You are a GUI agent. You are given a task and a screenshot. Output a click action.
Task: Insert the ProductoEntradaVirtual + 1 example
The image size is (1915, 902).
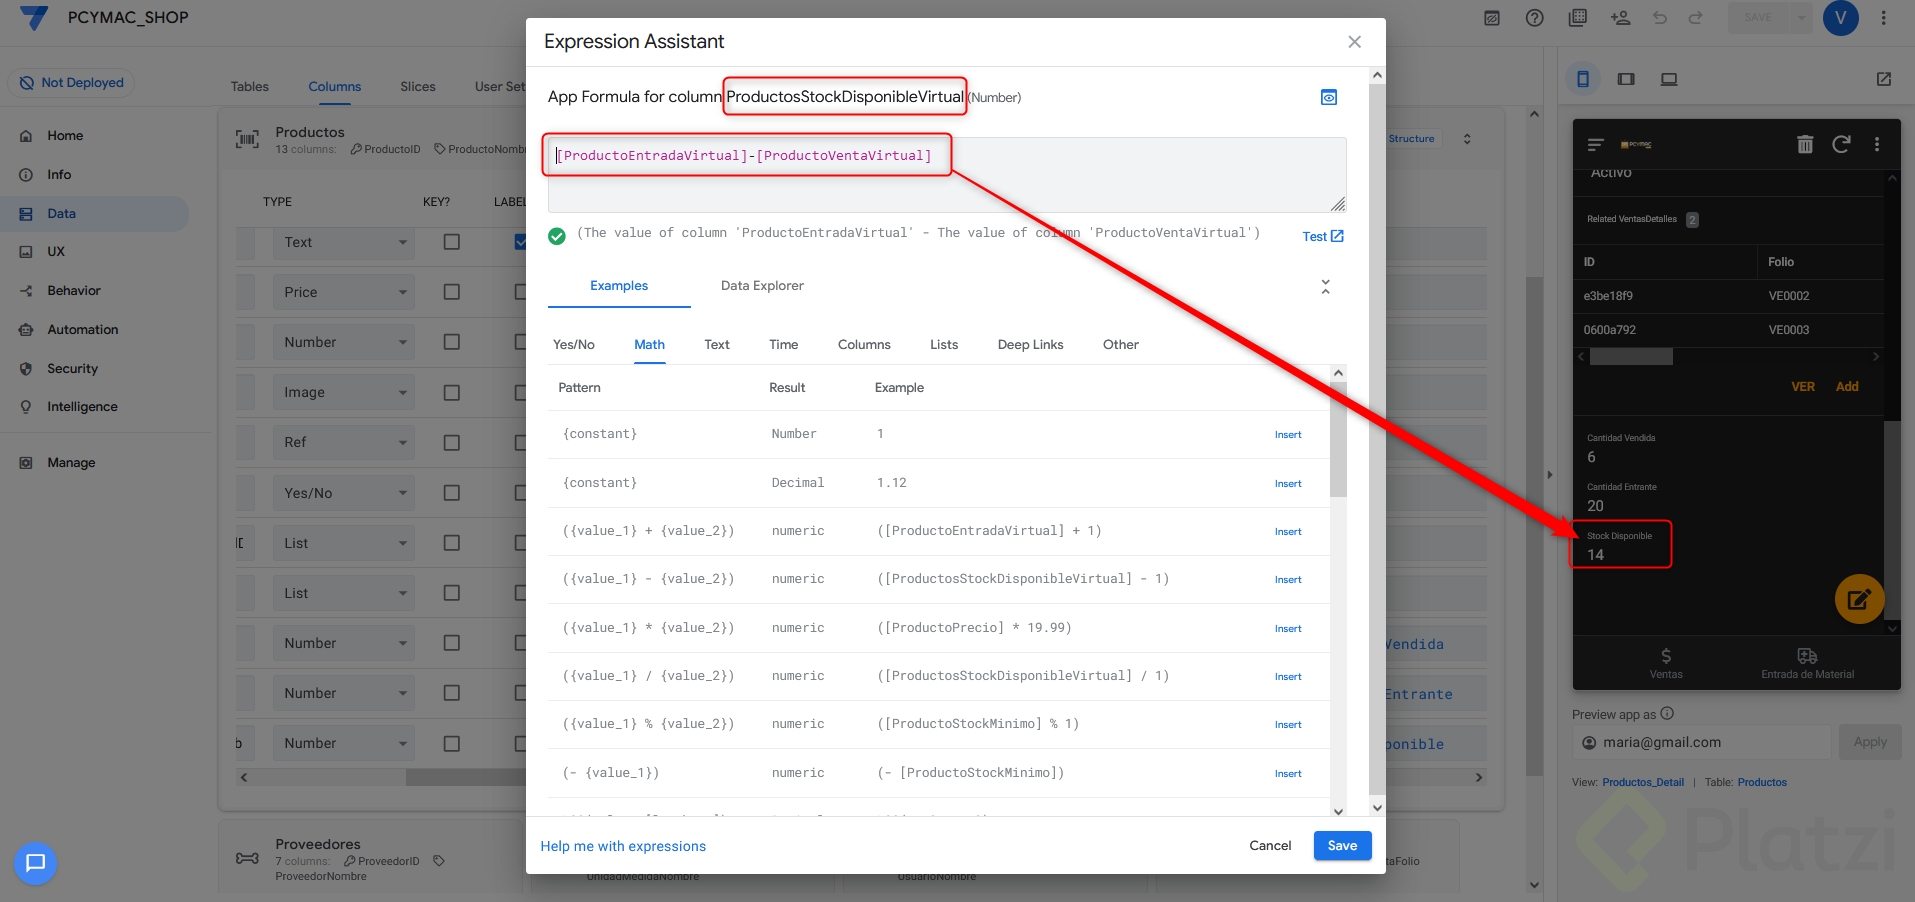(x=1288, y=532)
